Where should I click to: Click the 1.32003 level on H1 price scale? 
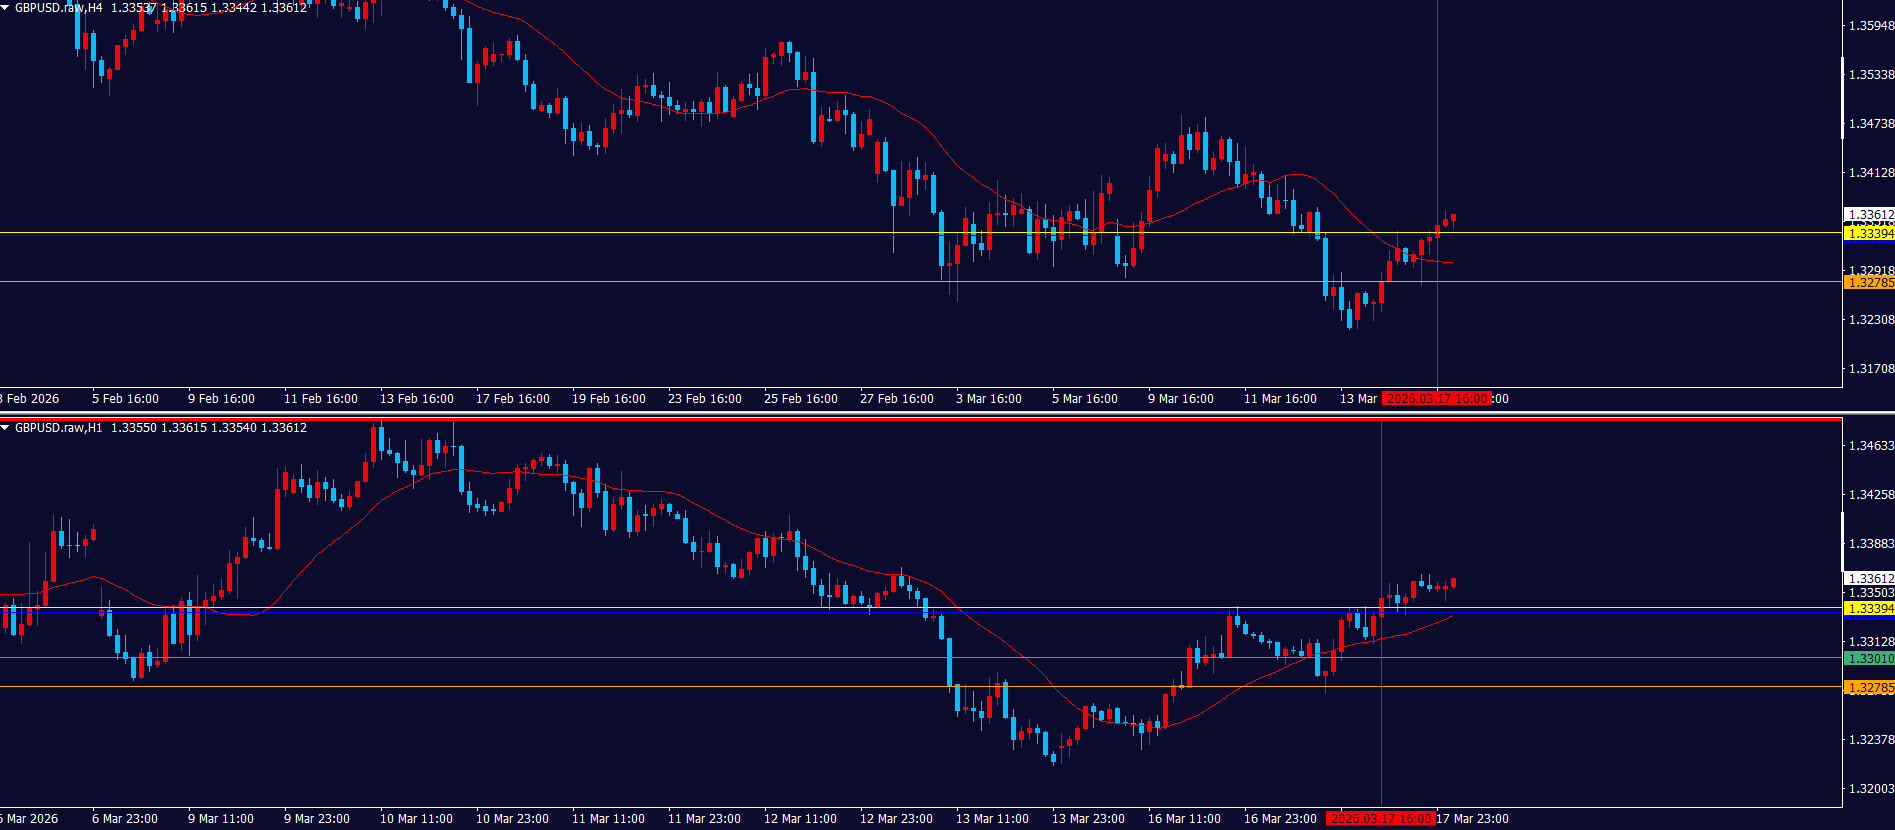[1870, 789]
